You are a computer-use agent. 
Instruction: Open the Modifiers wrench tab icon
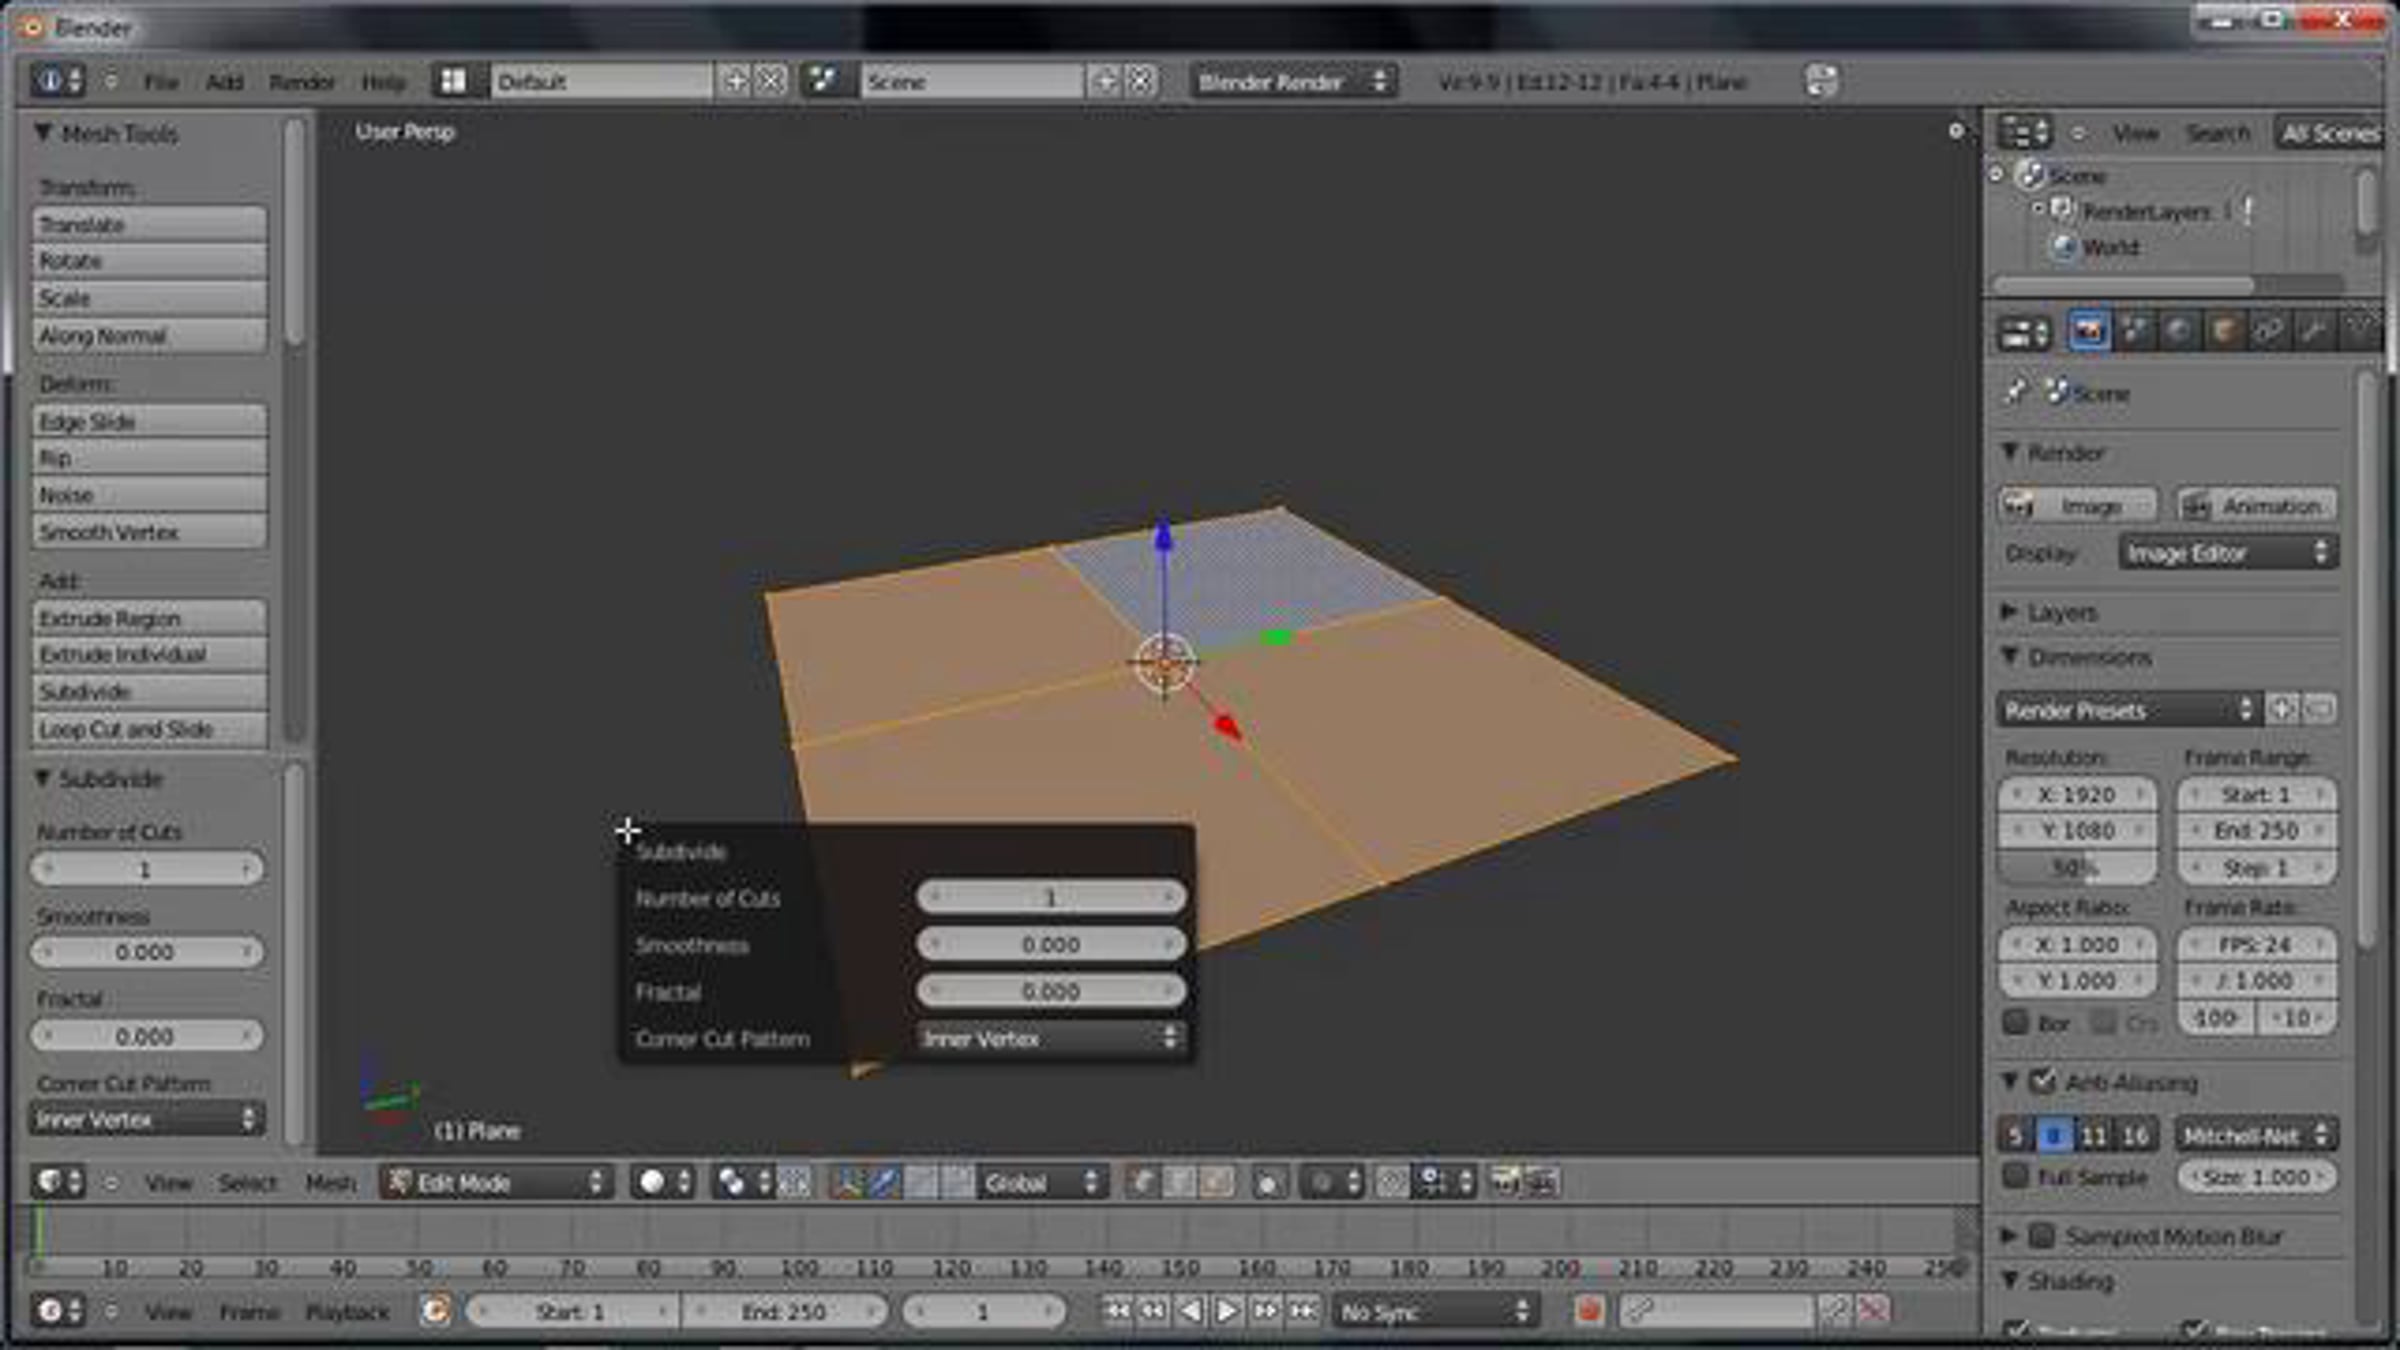pos(2313,331)
